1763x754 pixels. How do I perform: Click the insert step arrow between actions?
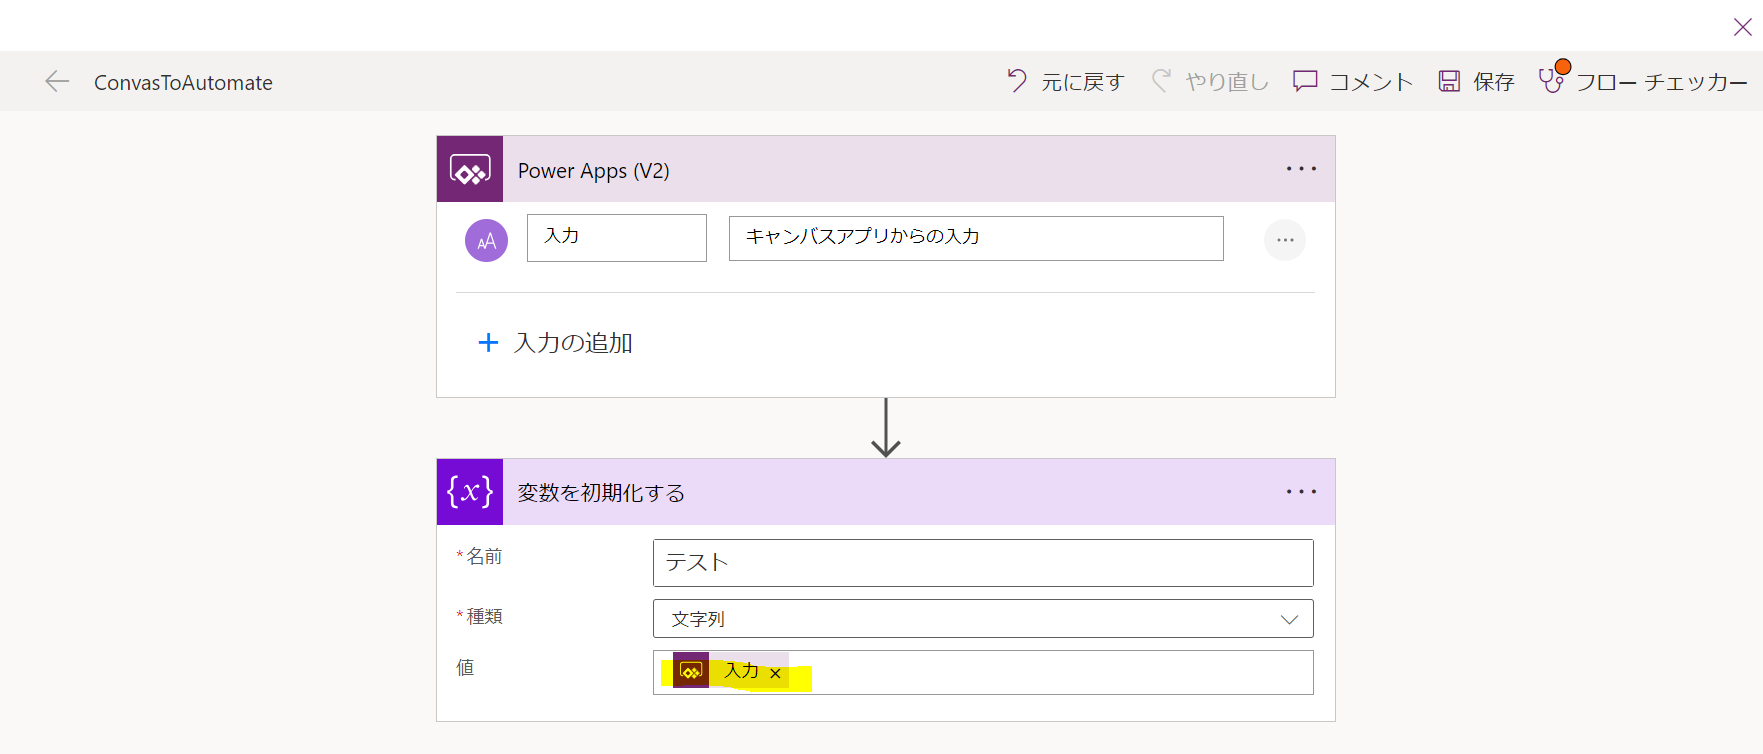pyautogui.click(x=886, y=428)
